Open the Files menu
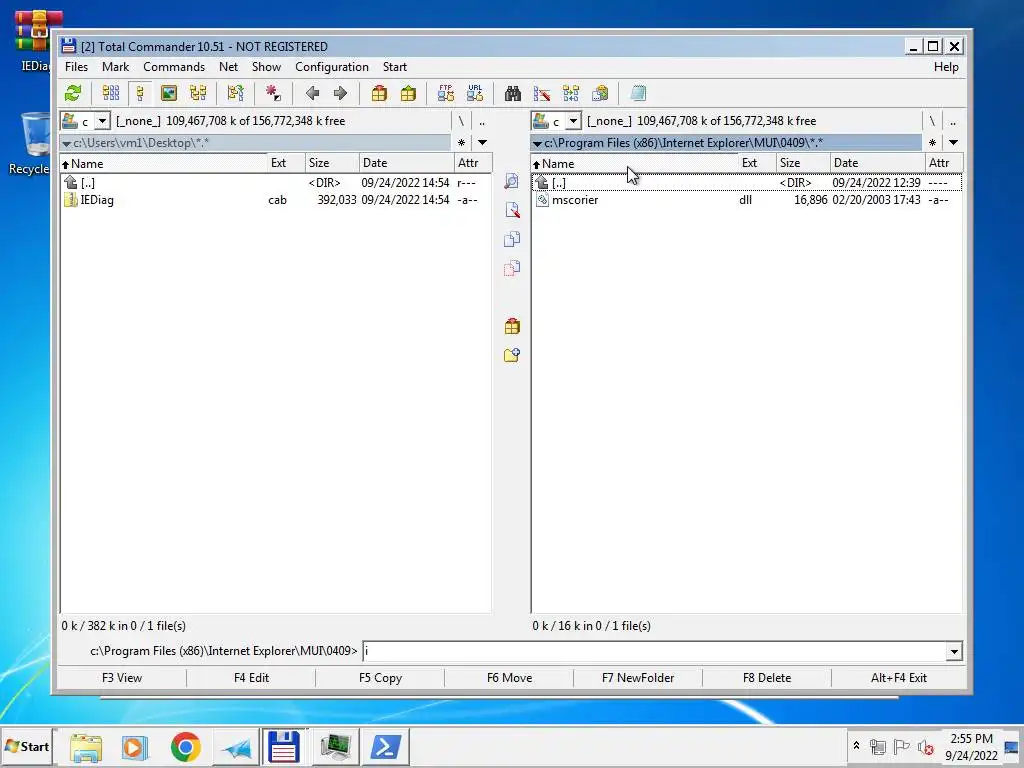The height and width of the screenshot is (768, 1024). click(x=76, y=67)
